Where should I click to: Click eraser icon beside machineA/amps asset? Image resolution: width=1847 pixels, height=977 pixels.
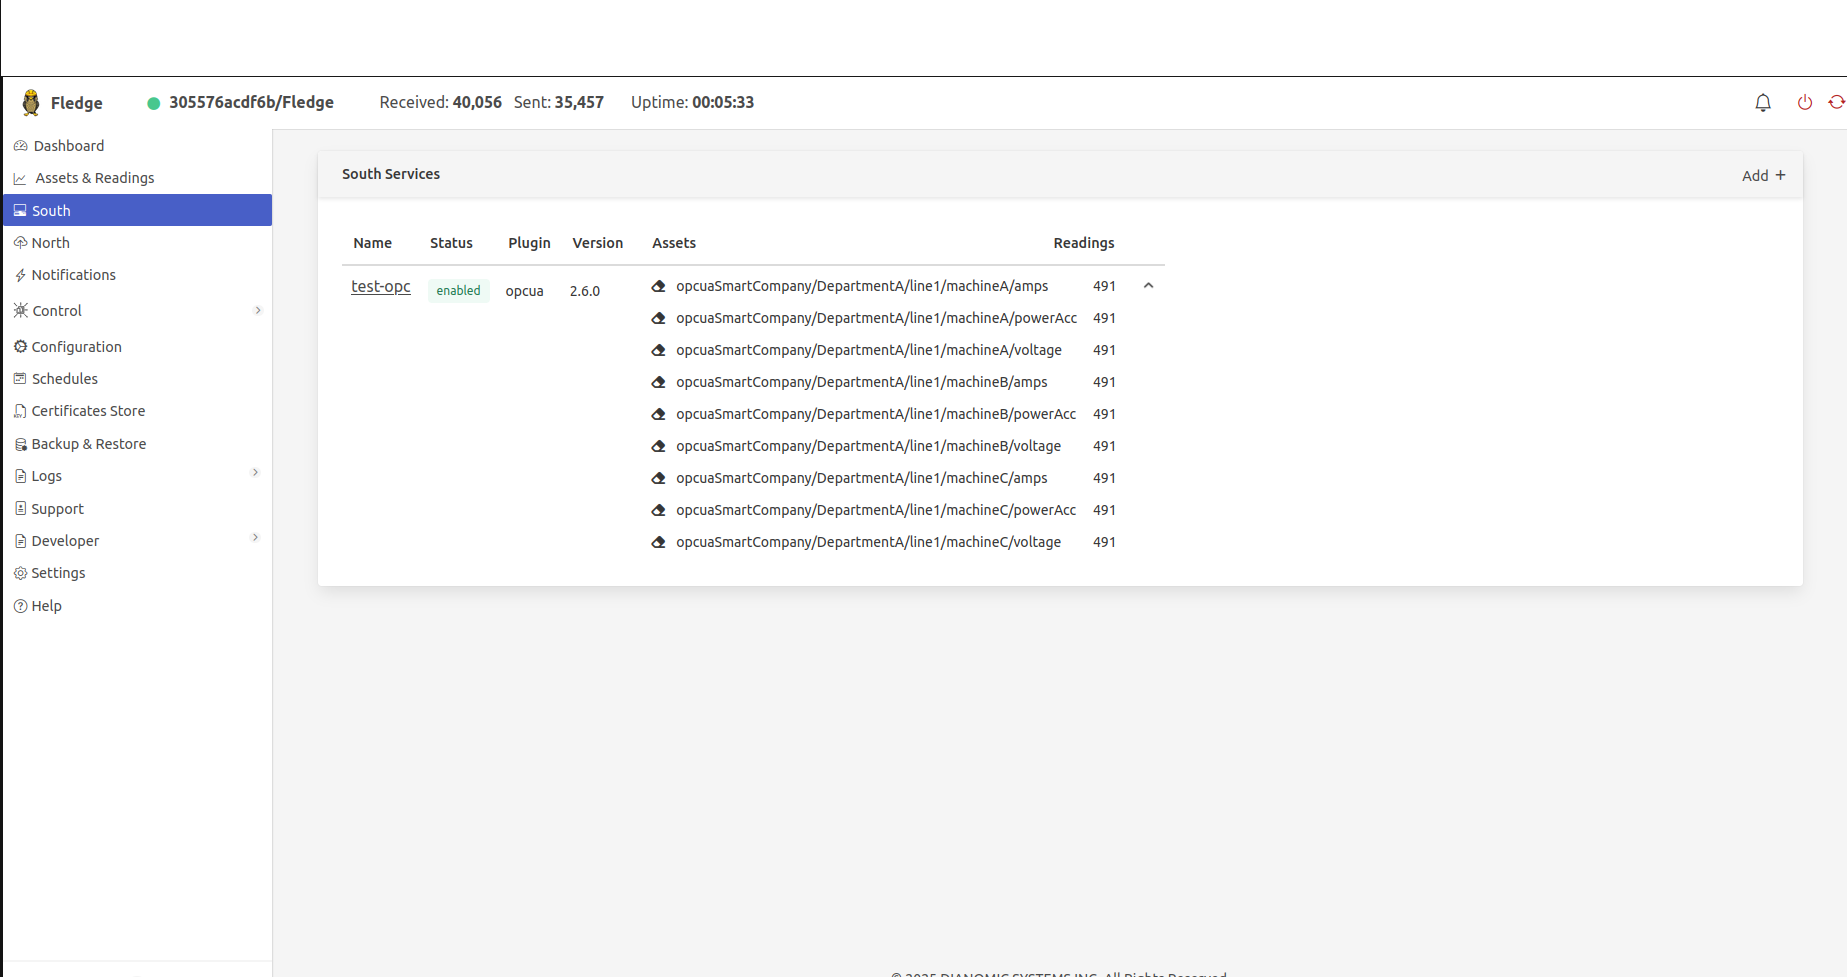tap(658, 286)
